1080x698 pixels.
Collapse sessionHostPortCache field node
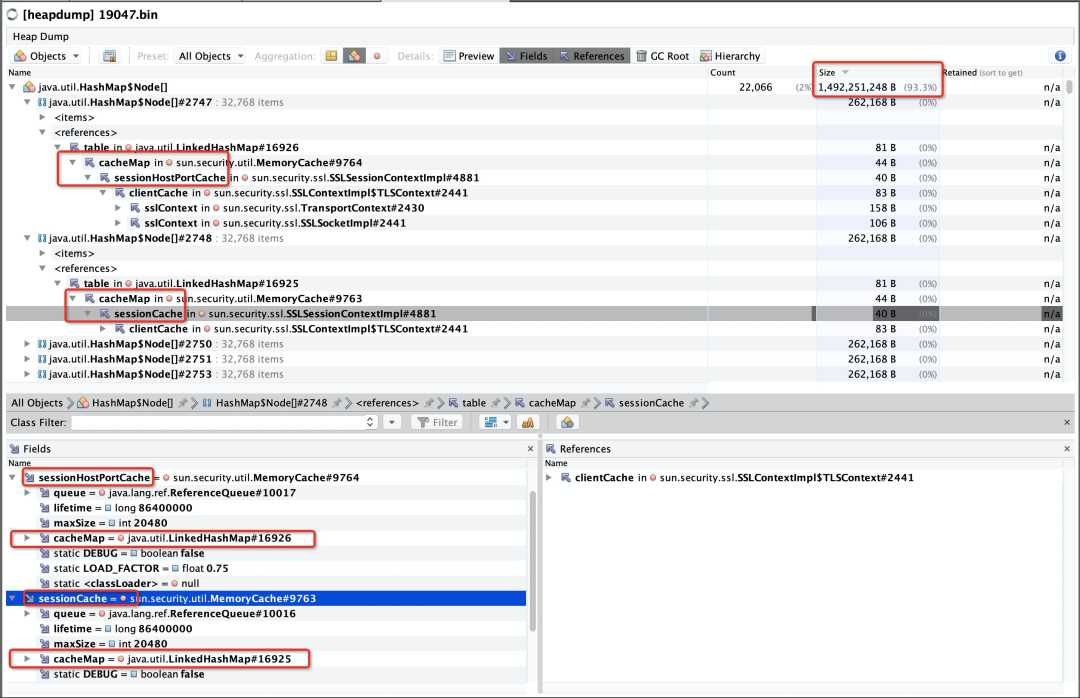coord(12,478)
